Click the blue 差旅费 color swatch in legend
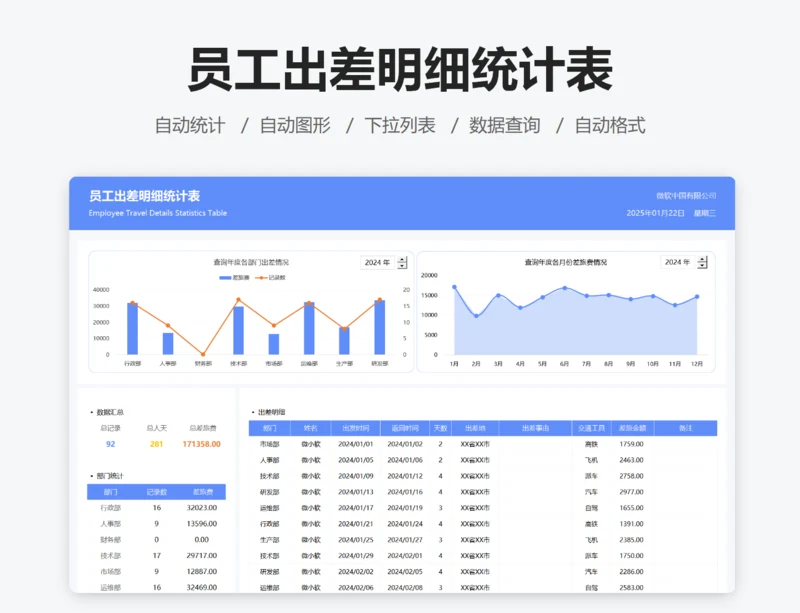The width and height of the screenshot is (800, 613). coord(225,277)
